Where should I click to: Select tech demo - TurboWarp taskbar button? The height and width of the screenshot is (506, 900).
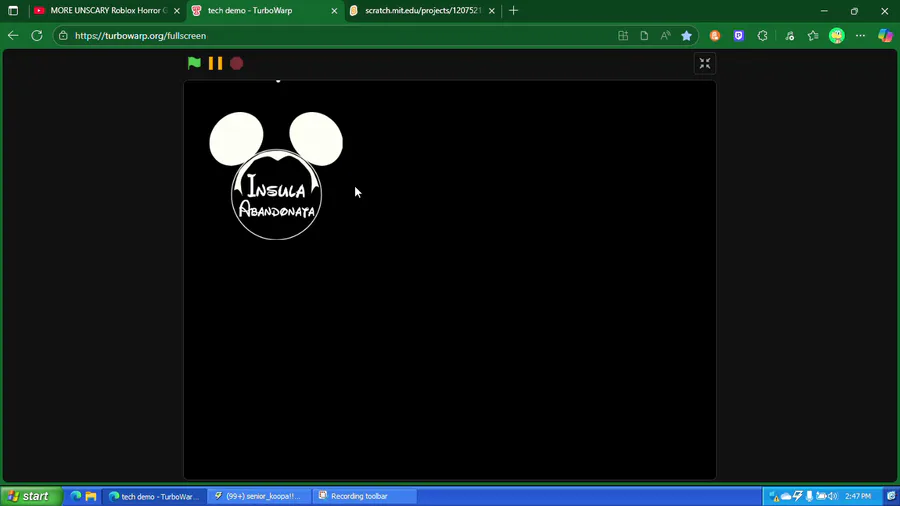tap(155, 496)
